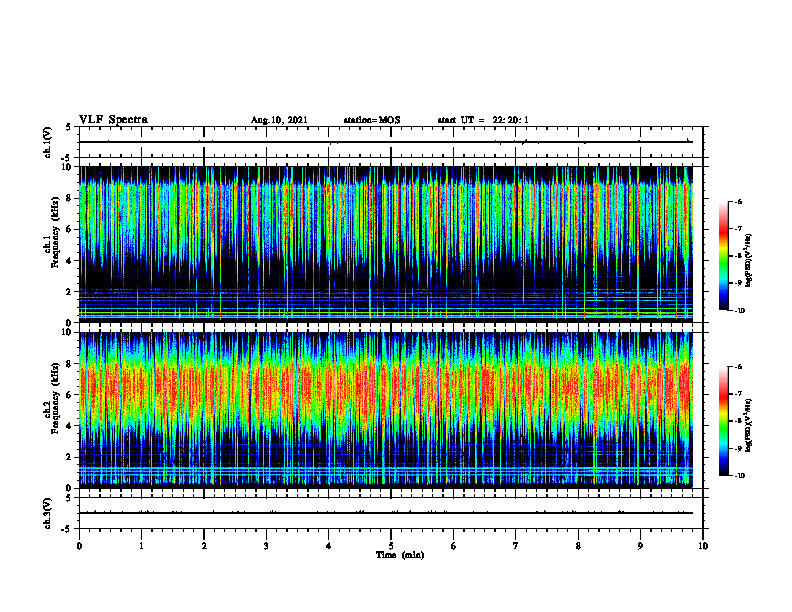792x612 pixels.
Task: Click time-axis tick label "7"
Action: pos(516,546)
